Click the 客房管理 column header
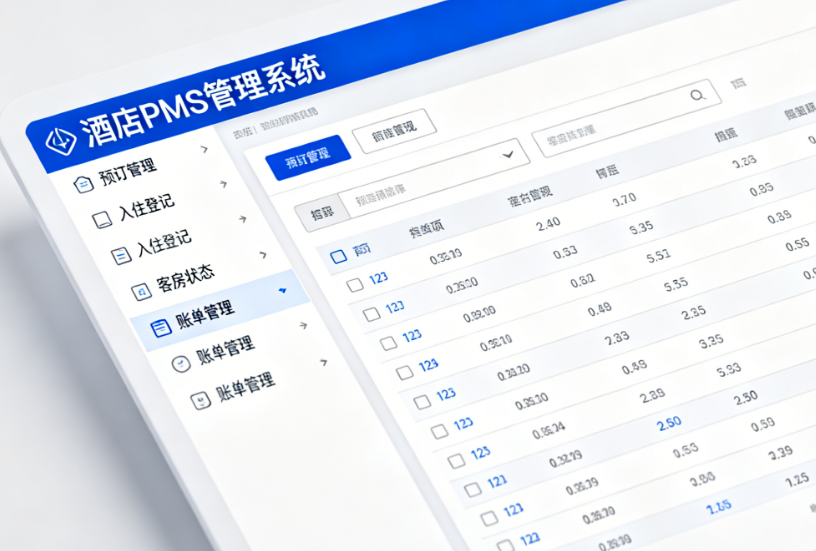This screenshot has height=551, width=816. 530,196
